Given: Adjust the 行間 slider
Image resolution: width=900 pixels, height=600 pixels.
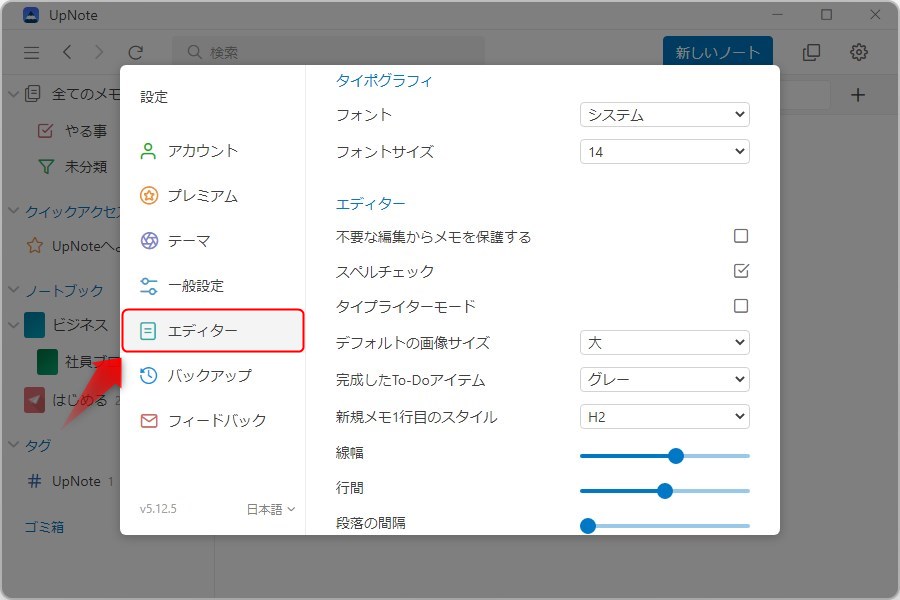Looking at the screenshot, I should (x=665, y=491).
